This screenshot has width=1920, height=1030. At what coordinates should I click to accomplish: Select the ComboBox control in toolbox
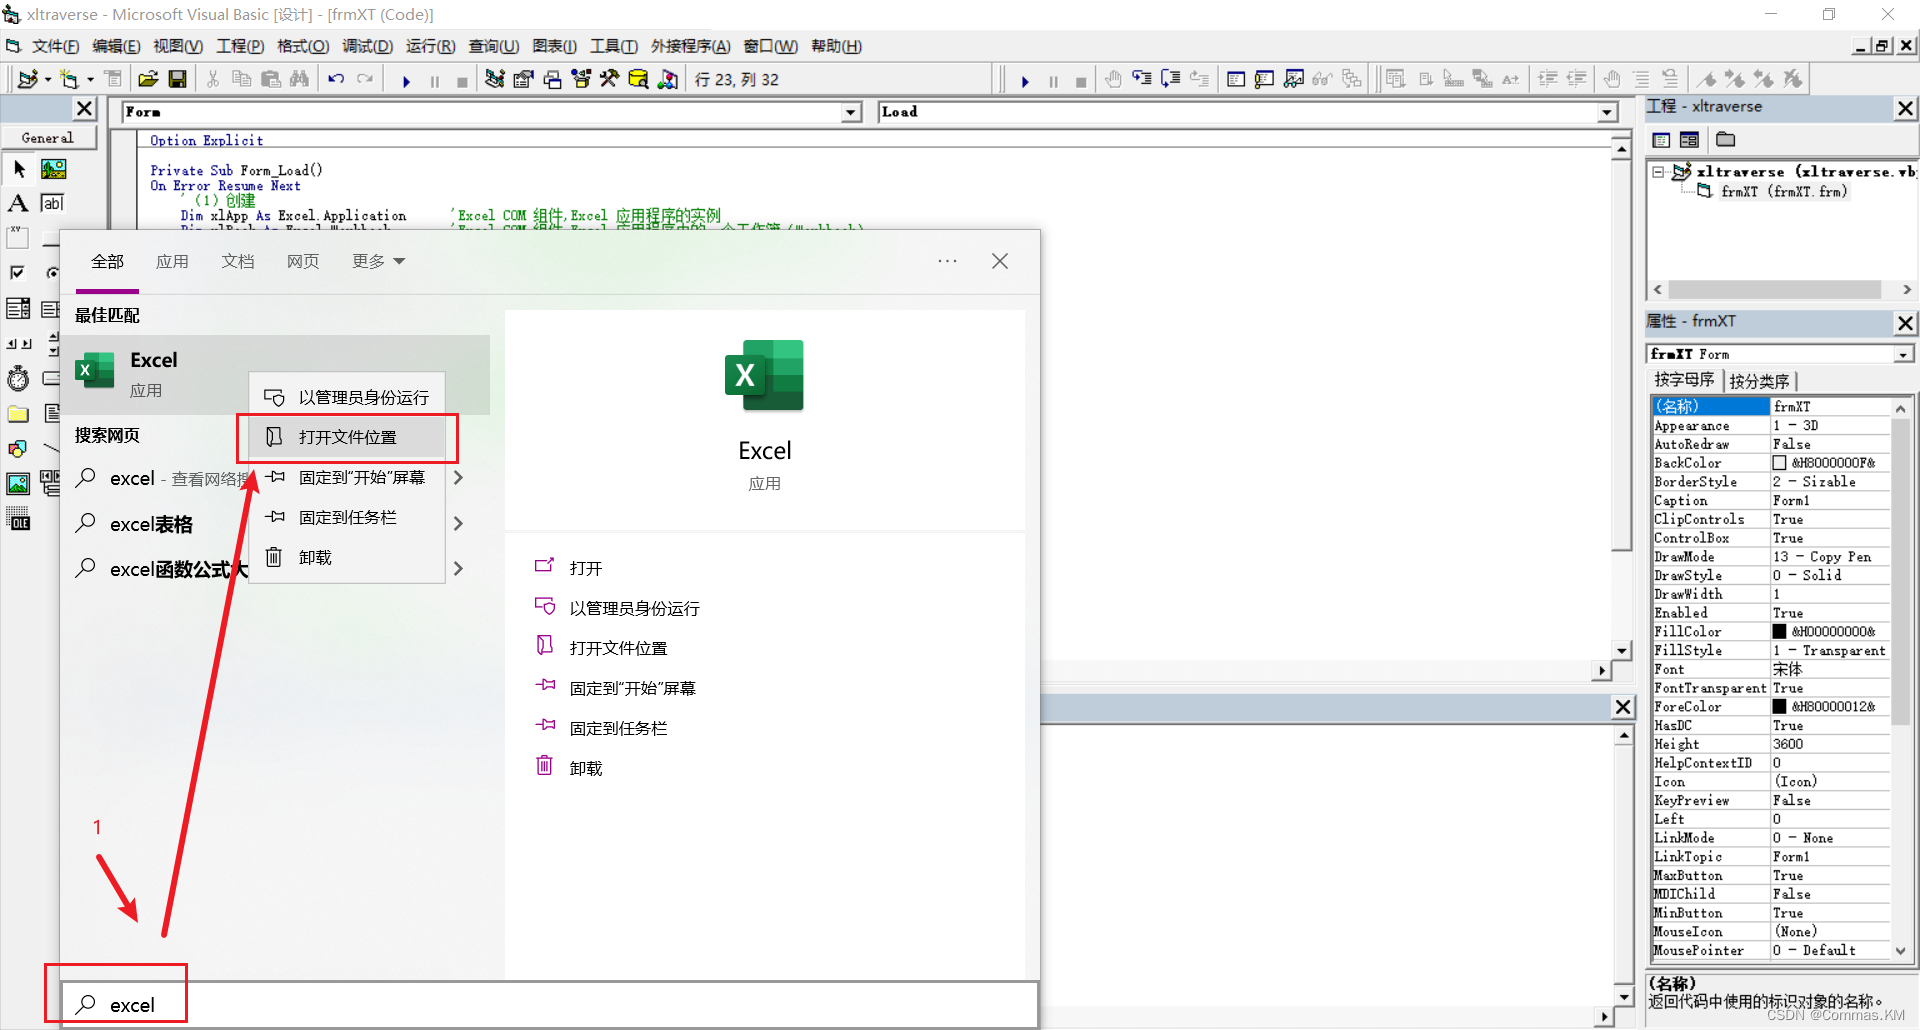[x=19, y=309]
